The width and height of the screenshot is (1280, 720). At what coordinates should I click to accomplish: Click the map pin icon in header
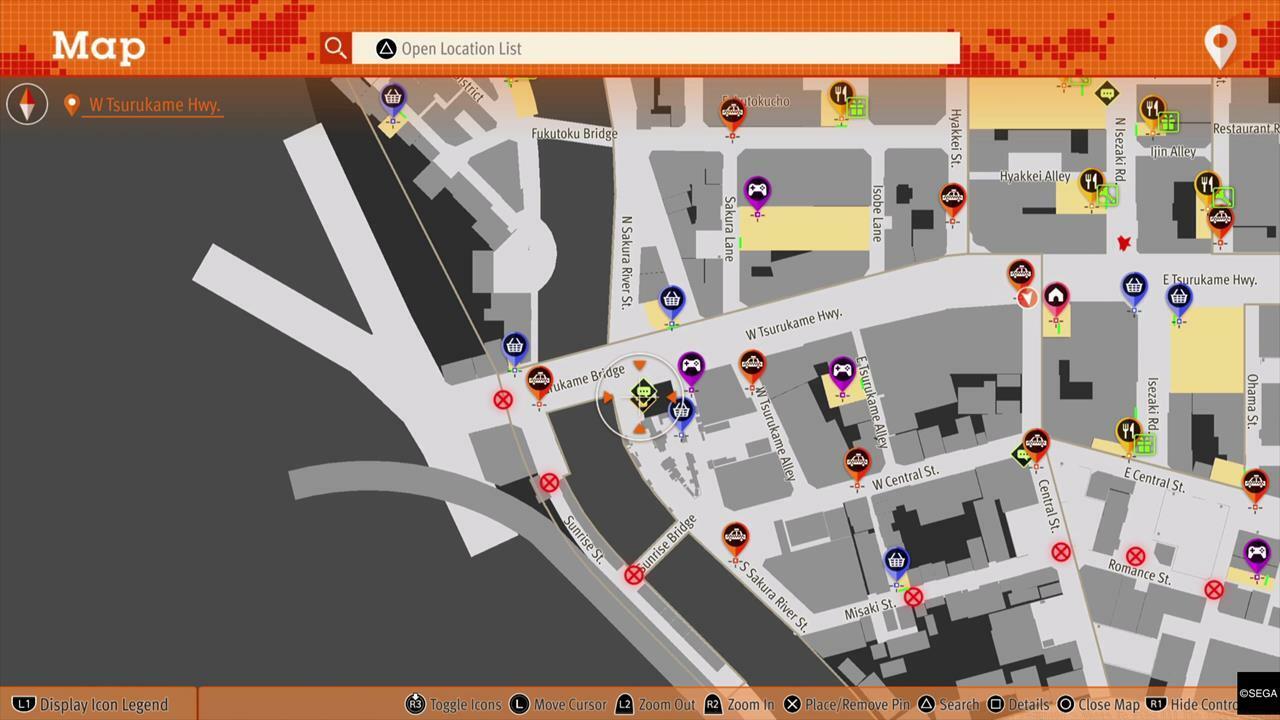click(x=1220, y=46)
